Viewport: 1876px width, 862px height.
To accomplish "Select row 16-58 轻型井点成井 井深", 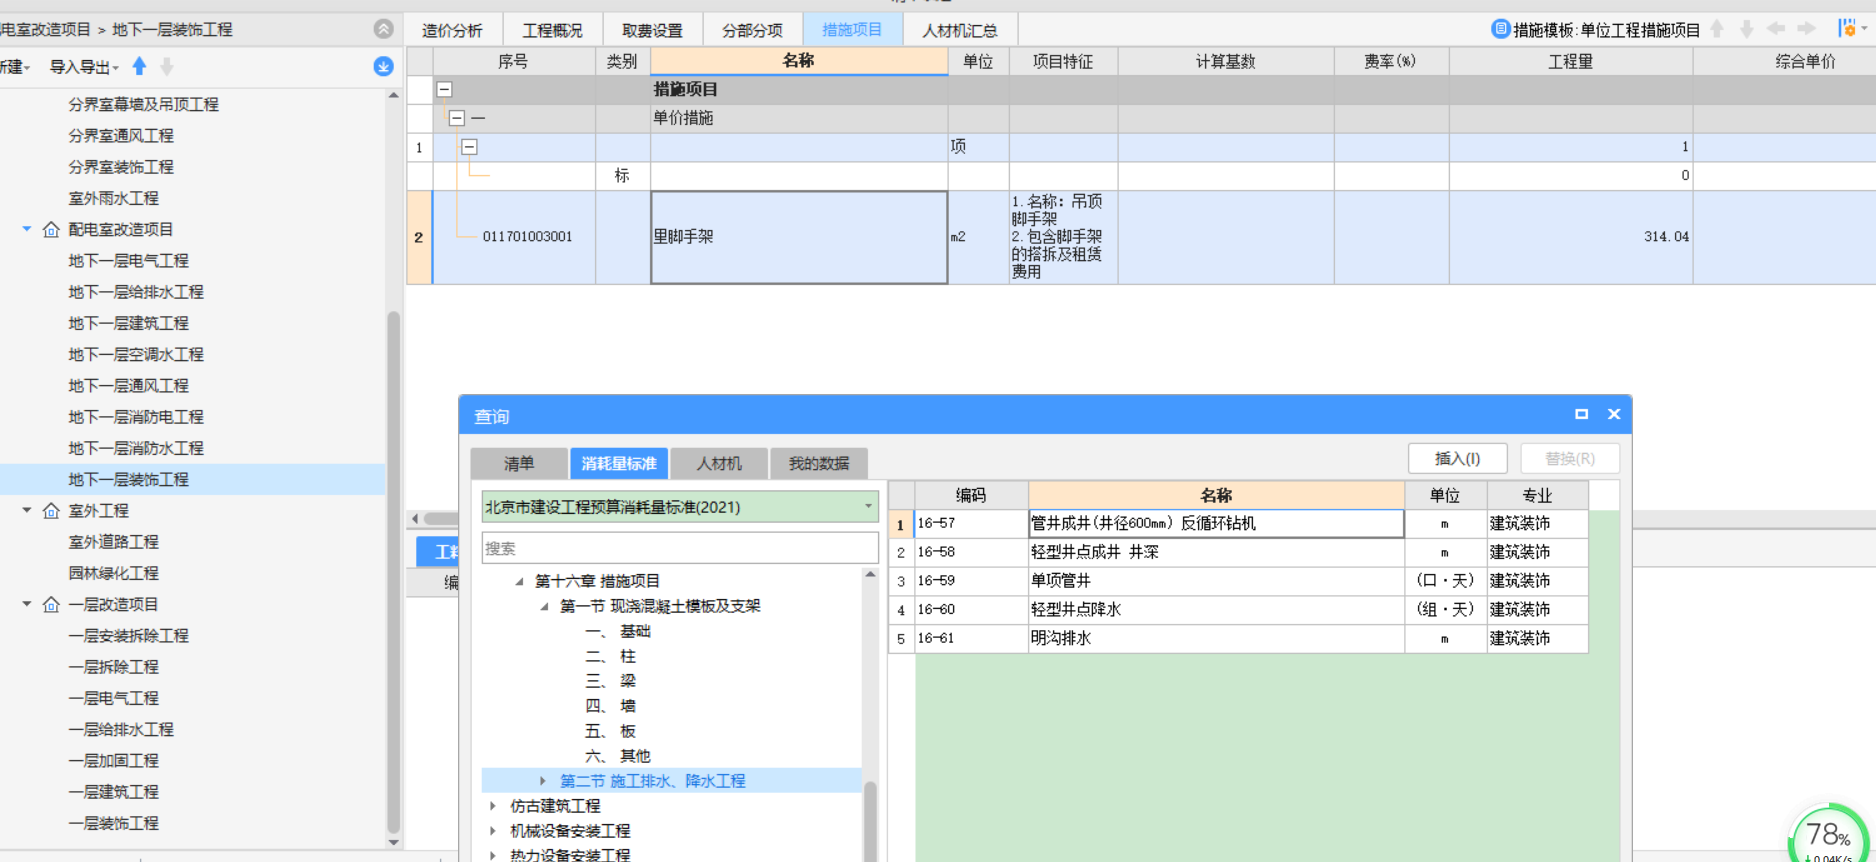I will pyautogui.click(x=1238, y=552).
